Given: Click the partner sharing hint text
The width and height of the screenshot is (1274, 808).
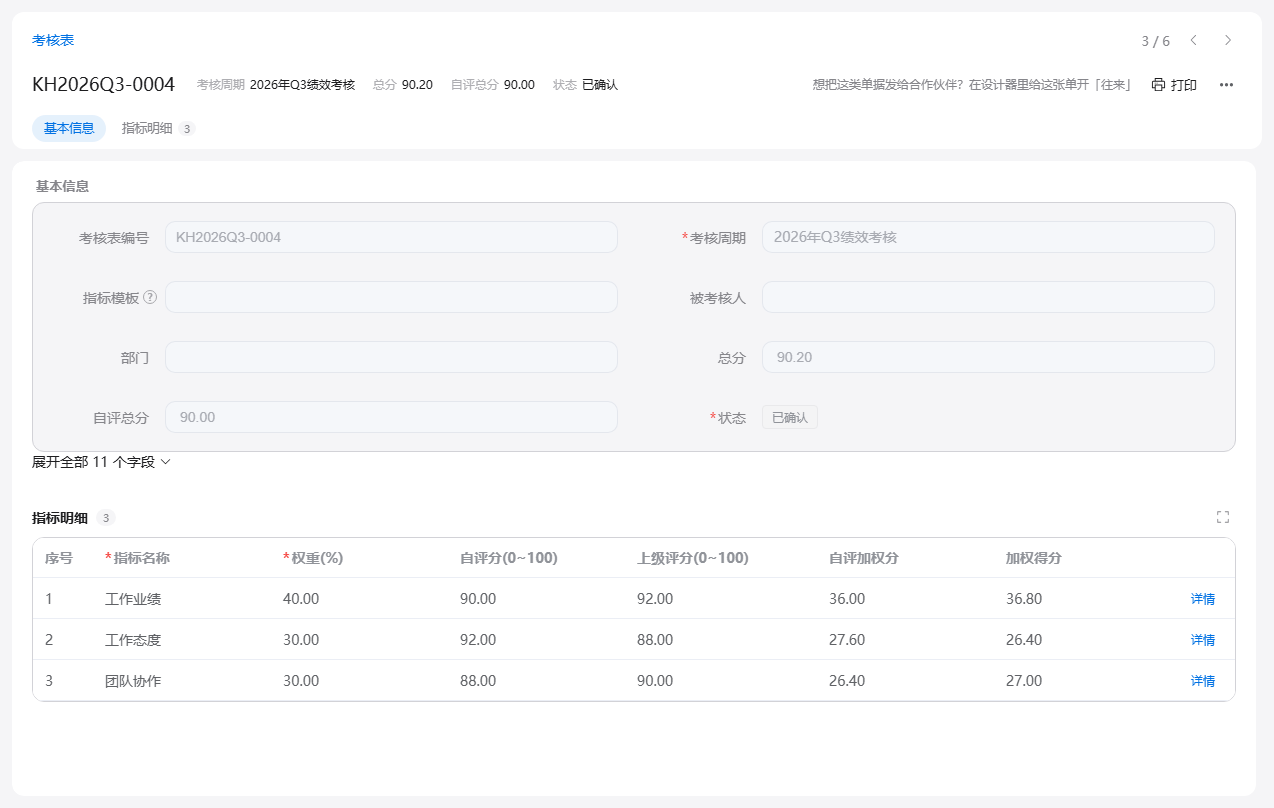Looking at the screenshot, I should 972,85.
